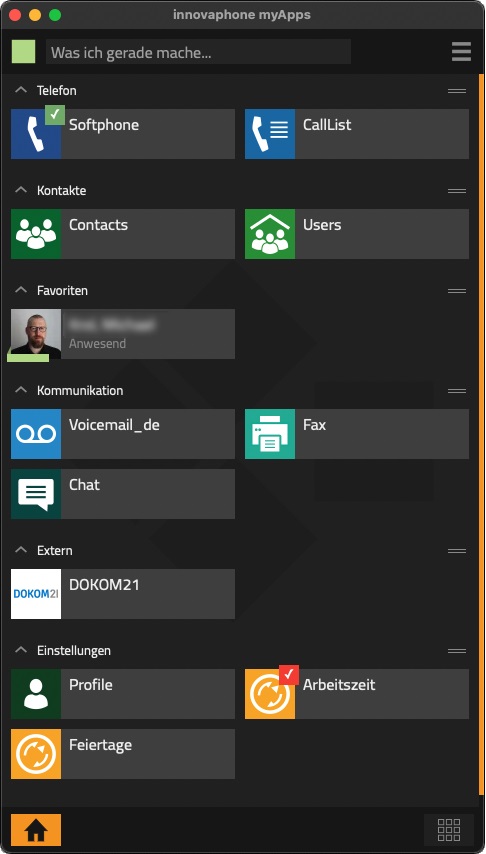Screen dimensions: 486x854
Task: Click the Kommunikation section drag handle
Action: pos(457,391)
